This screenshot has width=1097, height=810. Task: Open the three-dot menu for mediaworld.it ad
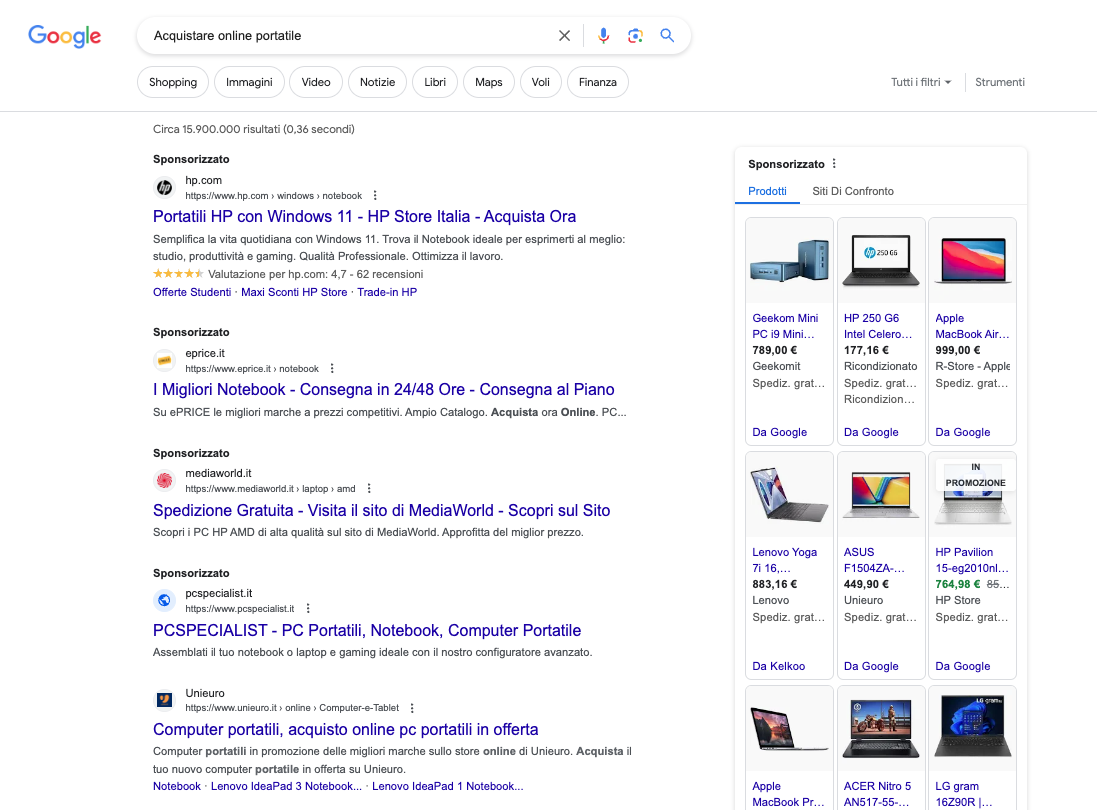[369, 489]
